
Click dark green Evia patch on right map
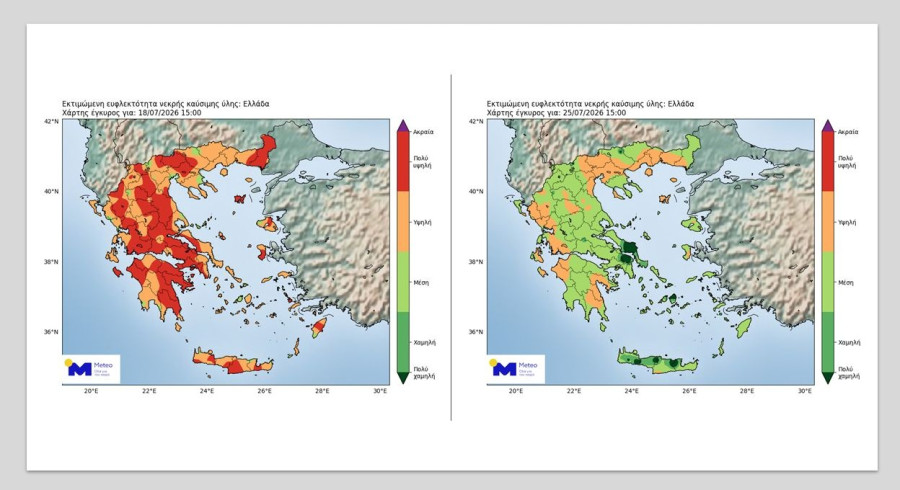[x=630, y=248]
